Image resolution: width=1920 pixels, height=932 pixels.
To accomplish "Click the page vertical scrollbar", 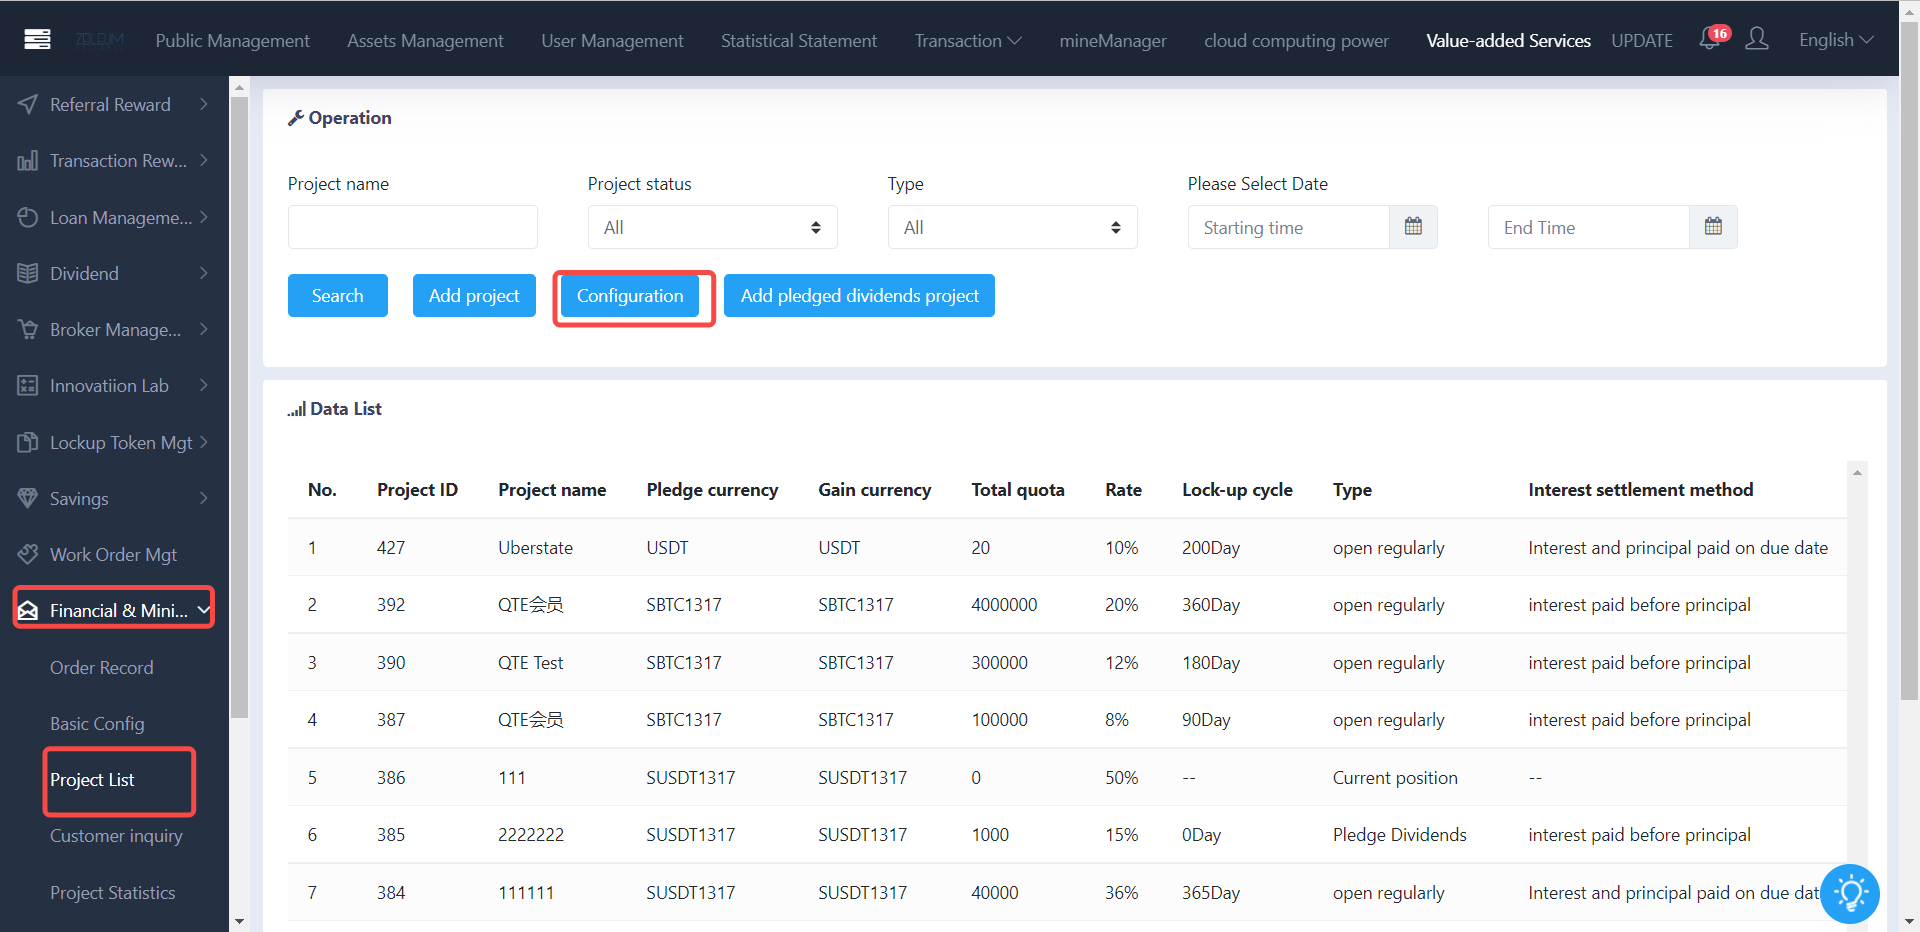I will pyautogui.click(x=1909, y=360).
